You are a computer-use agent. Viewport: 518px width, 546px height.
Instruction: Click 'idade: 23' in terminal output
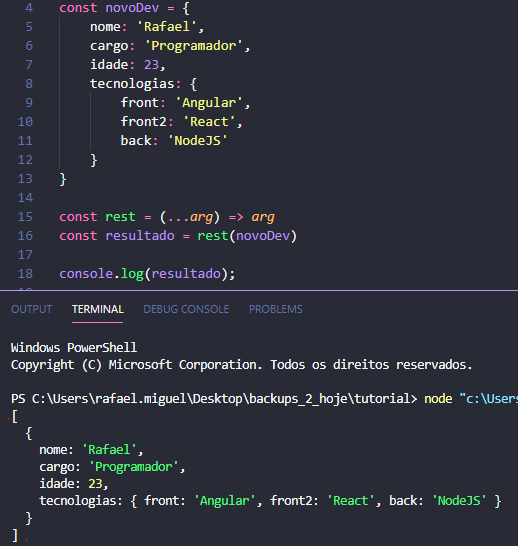pyautogui.click(x=71, y=484)
